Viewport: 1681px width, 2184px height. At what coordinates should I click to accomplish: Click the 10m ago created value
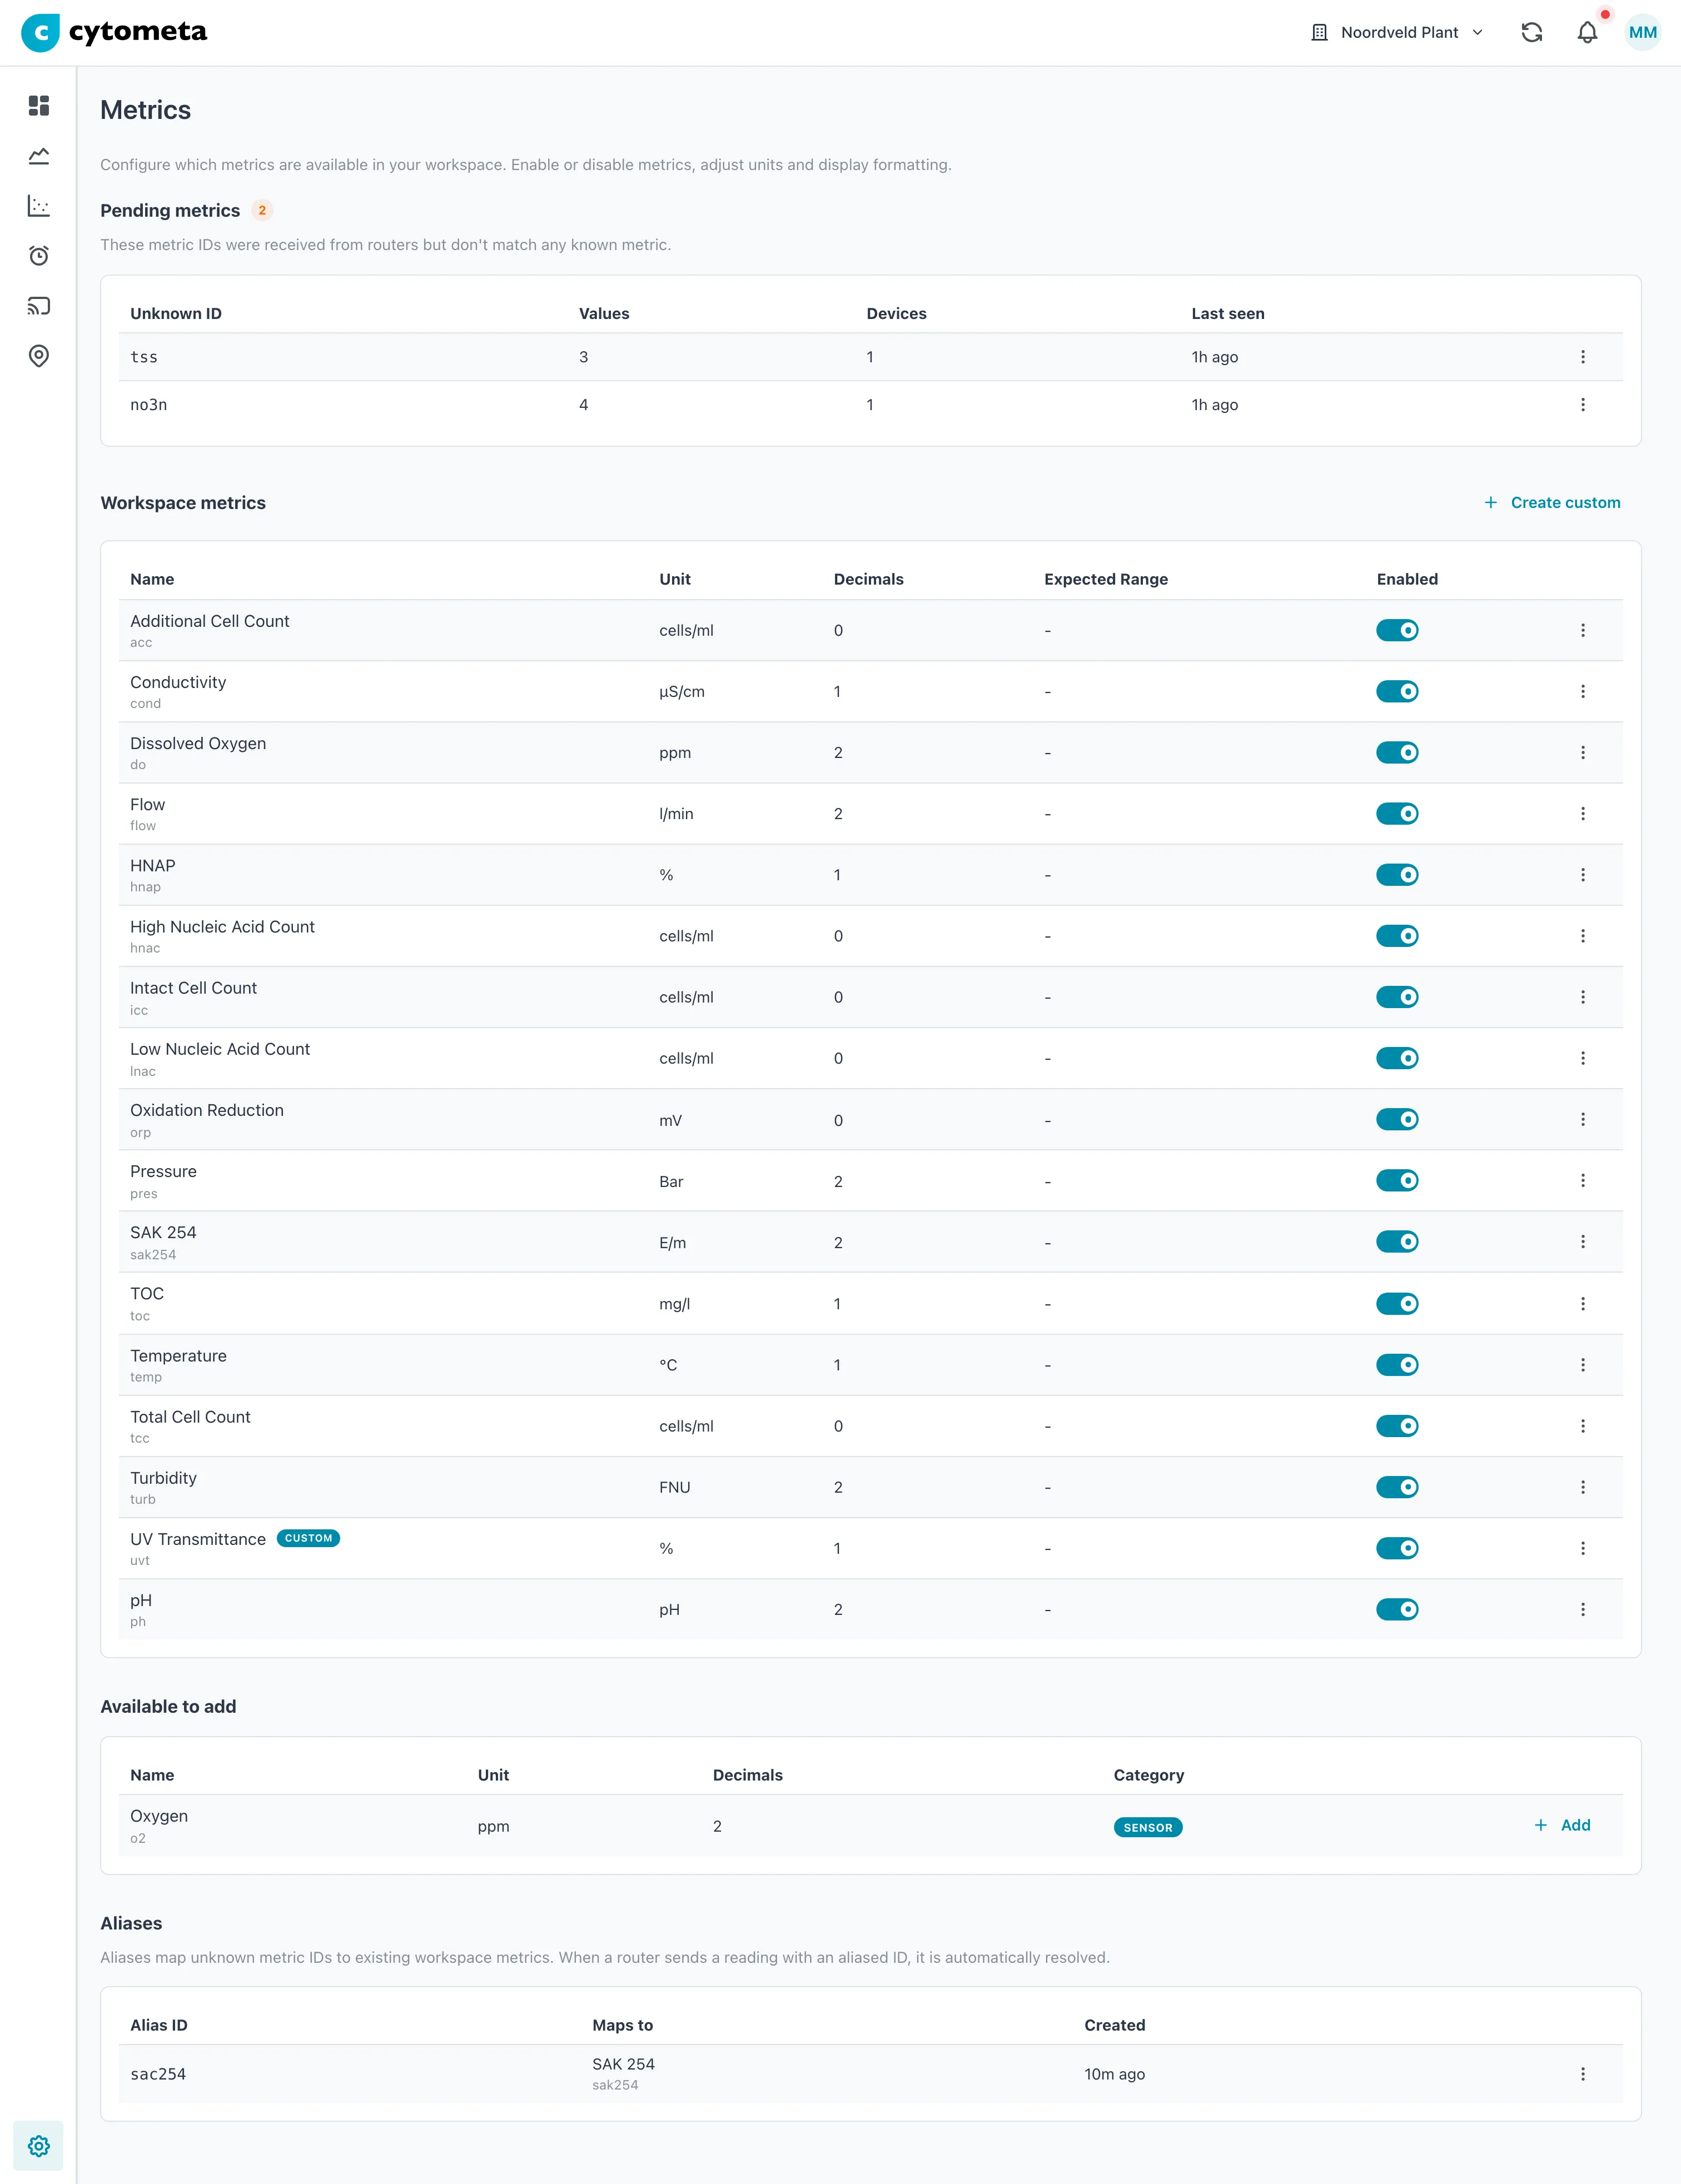(1115, 2074)
